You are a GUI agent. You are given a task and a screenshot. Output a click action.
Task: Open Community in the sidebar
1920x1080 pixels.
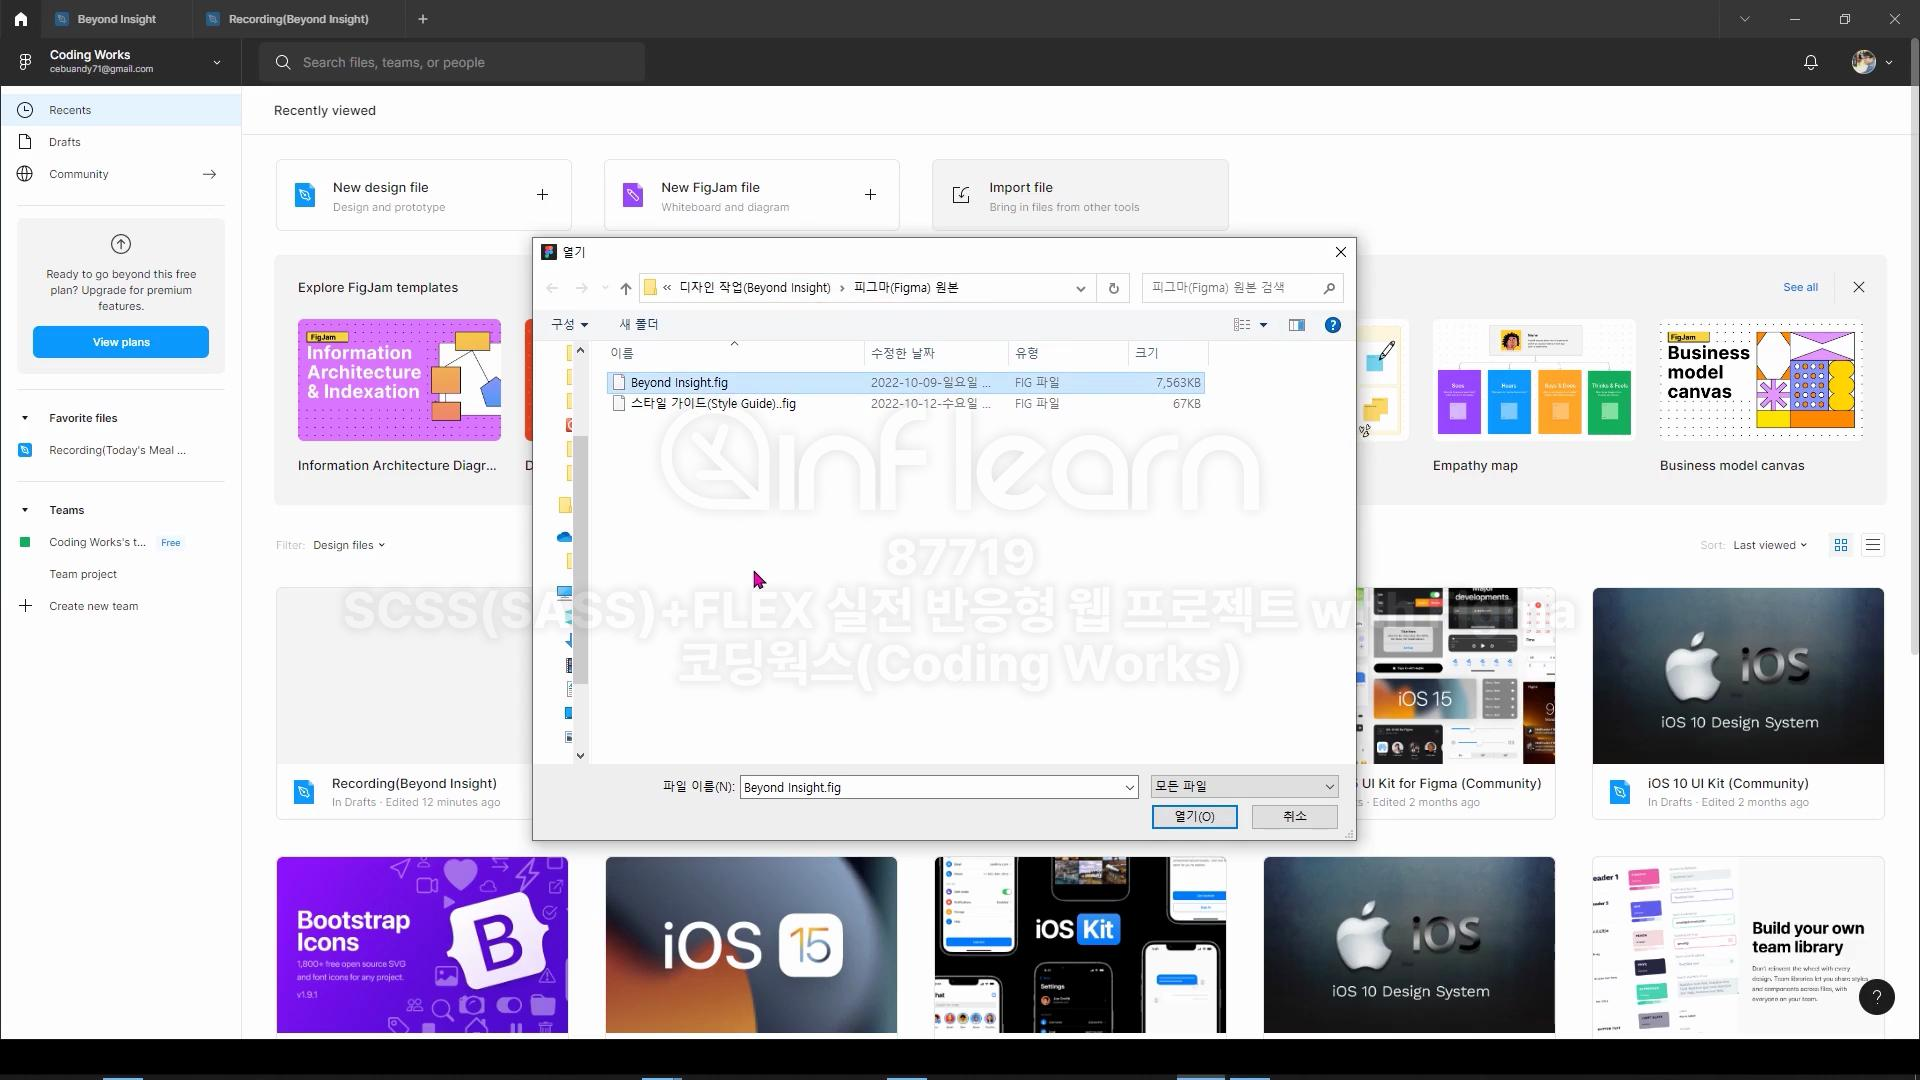click(79, 174)
